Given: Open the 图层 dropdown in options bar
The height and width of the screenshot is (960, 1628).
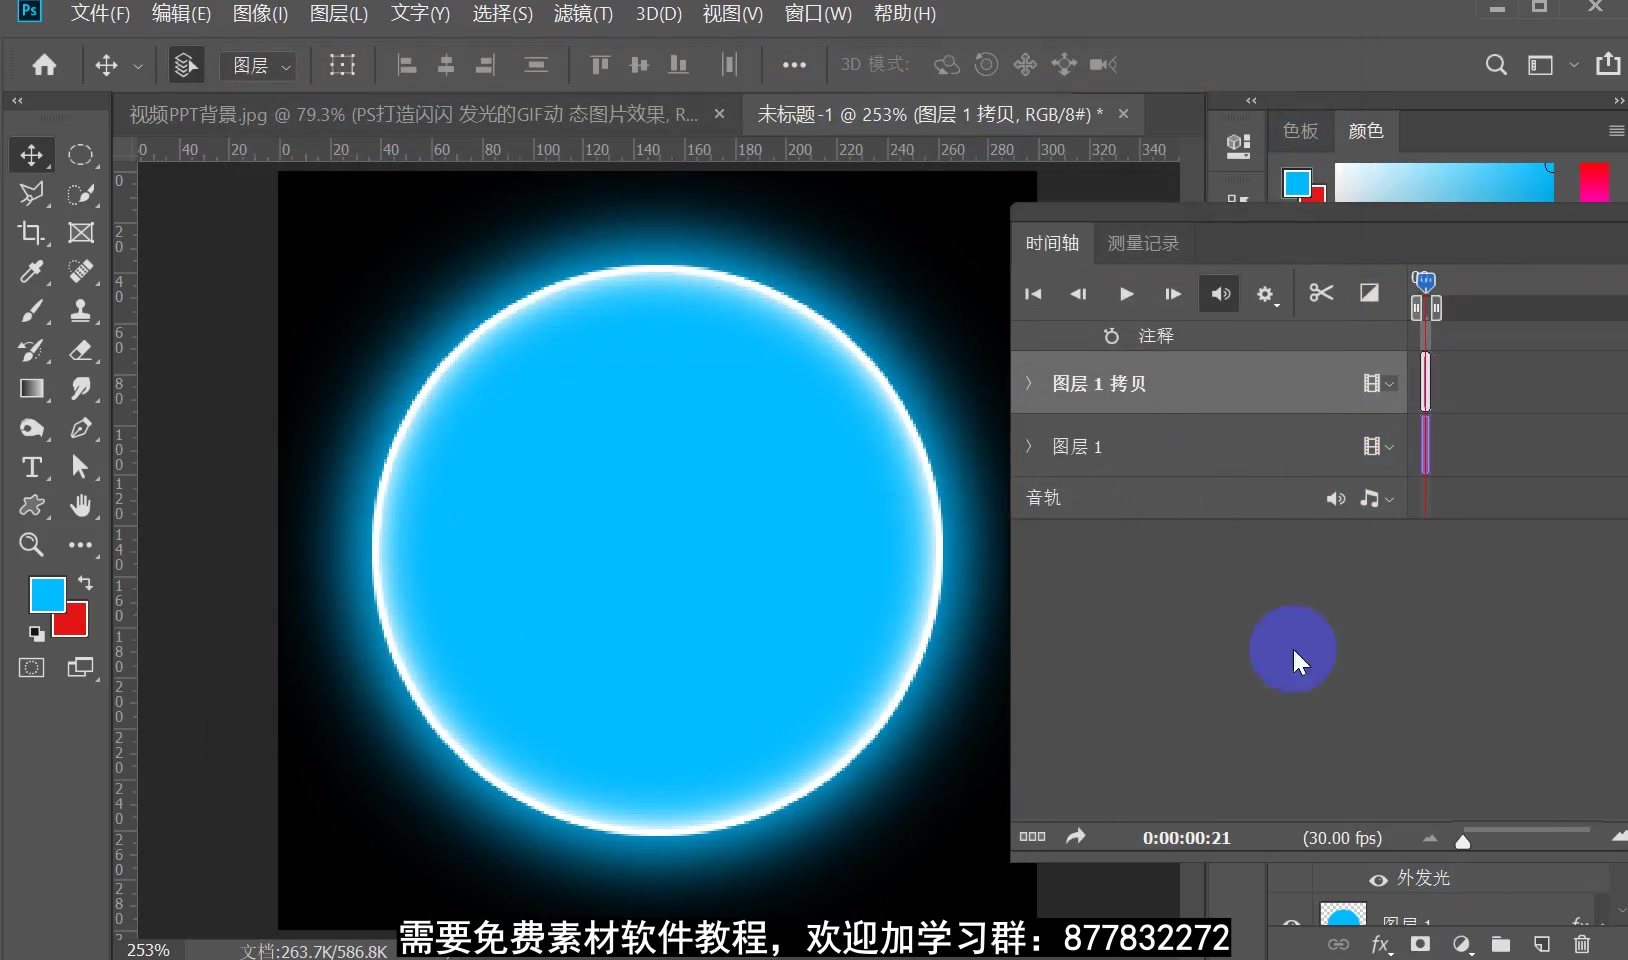Looking at the screenshot, I should pyautogui.click(x=257, y=65).
